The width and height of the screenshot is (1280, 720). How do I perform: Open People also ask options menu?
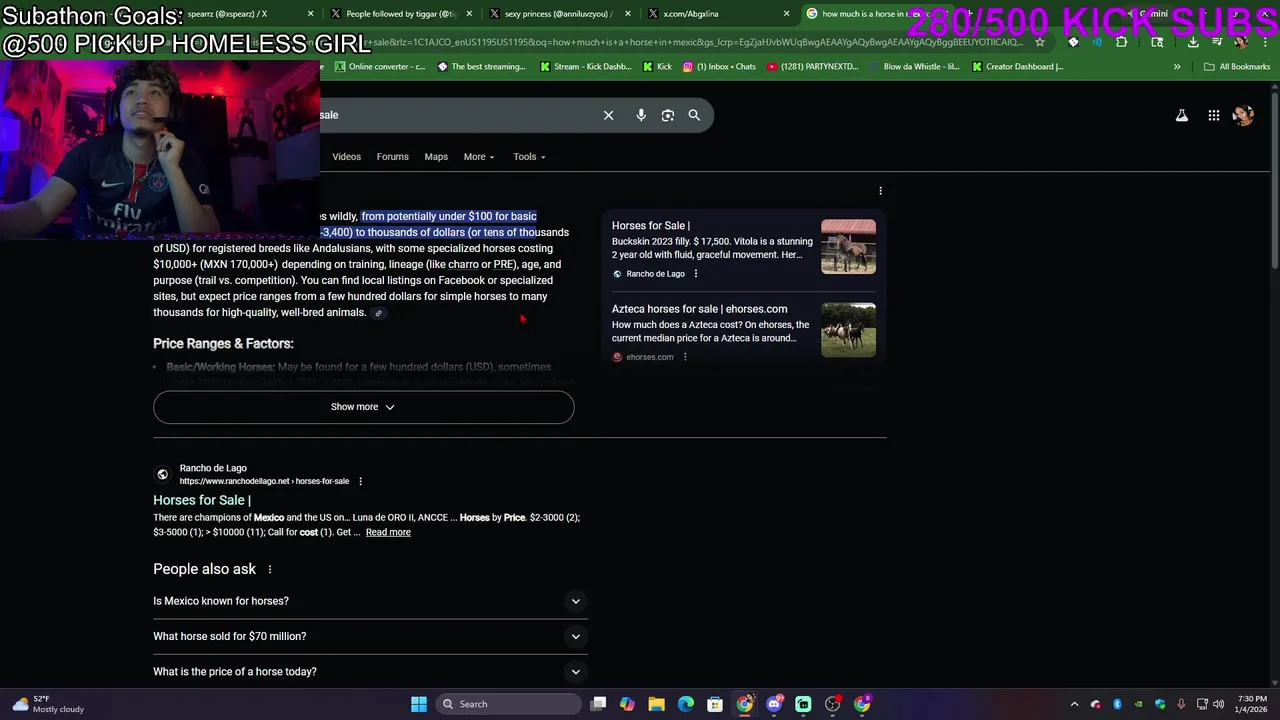269,569
